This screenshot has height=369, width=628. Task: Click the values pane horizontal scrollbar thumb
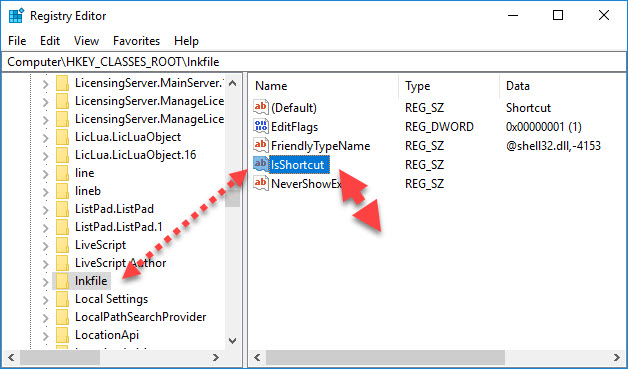tap(385, 357)
